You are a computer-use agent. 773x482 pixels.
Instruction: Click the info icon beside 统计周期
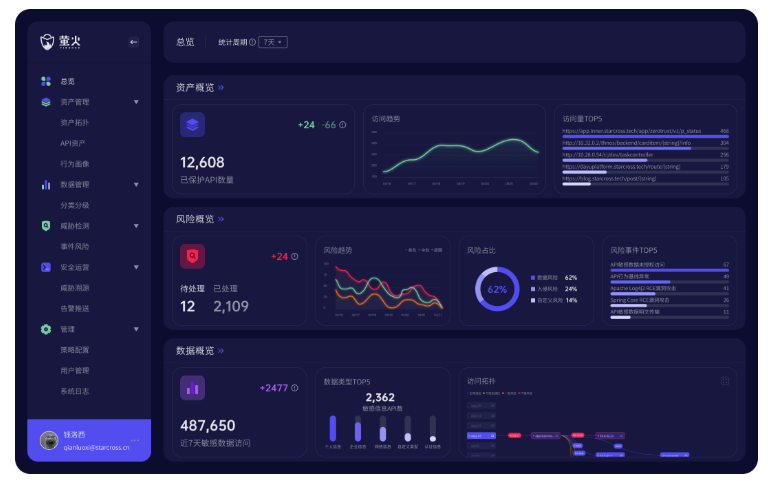(x=252, y=42)
